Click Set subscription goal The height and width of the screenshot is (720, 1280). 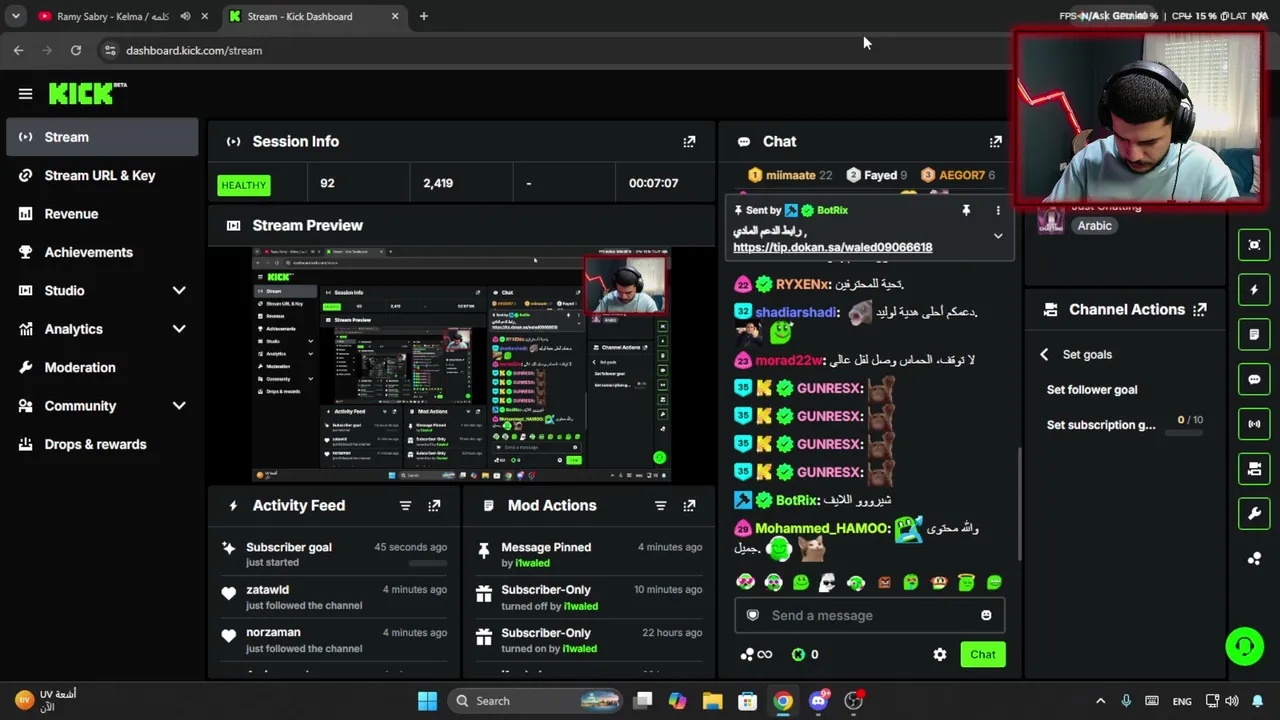1101,425
